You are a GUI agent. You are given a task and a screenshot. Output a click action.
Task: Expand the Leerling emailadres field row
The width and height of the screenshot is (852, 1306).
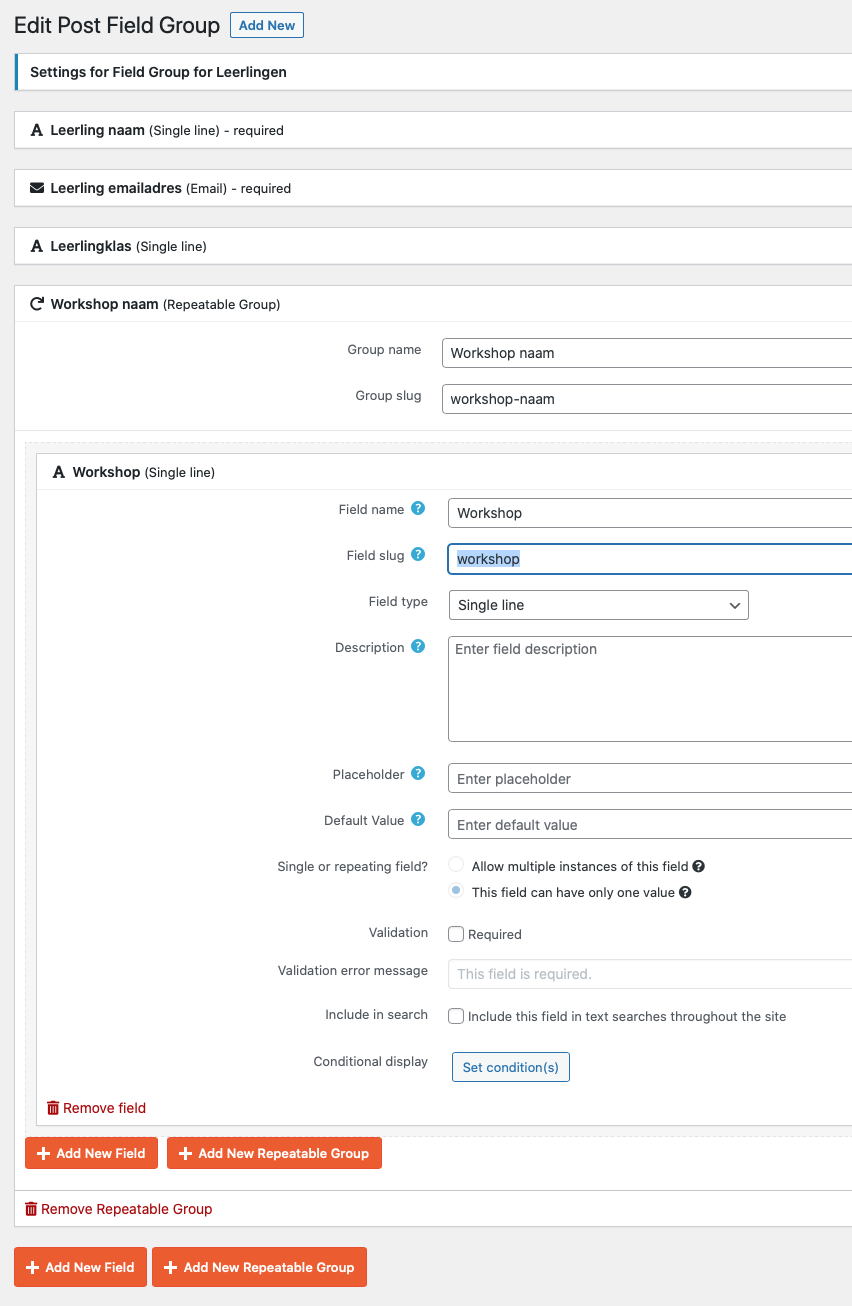[434, 188]
